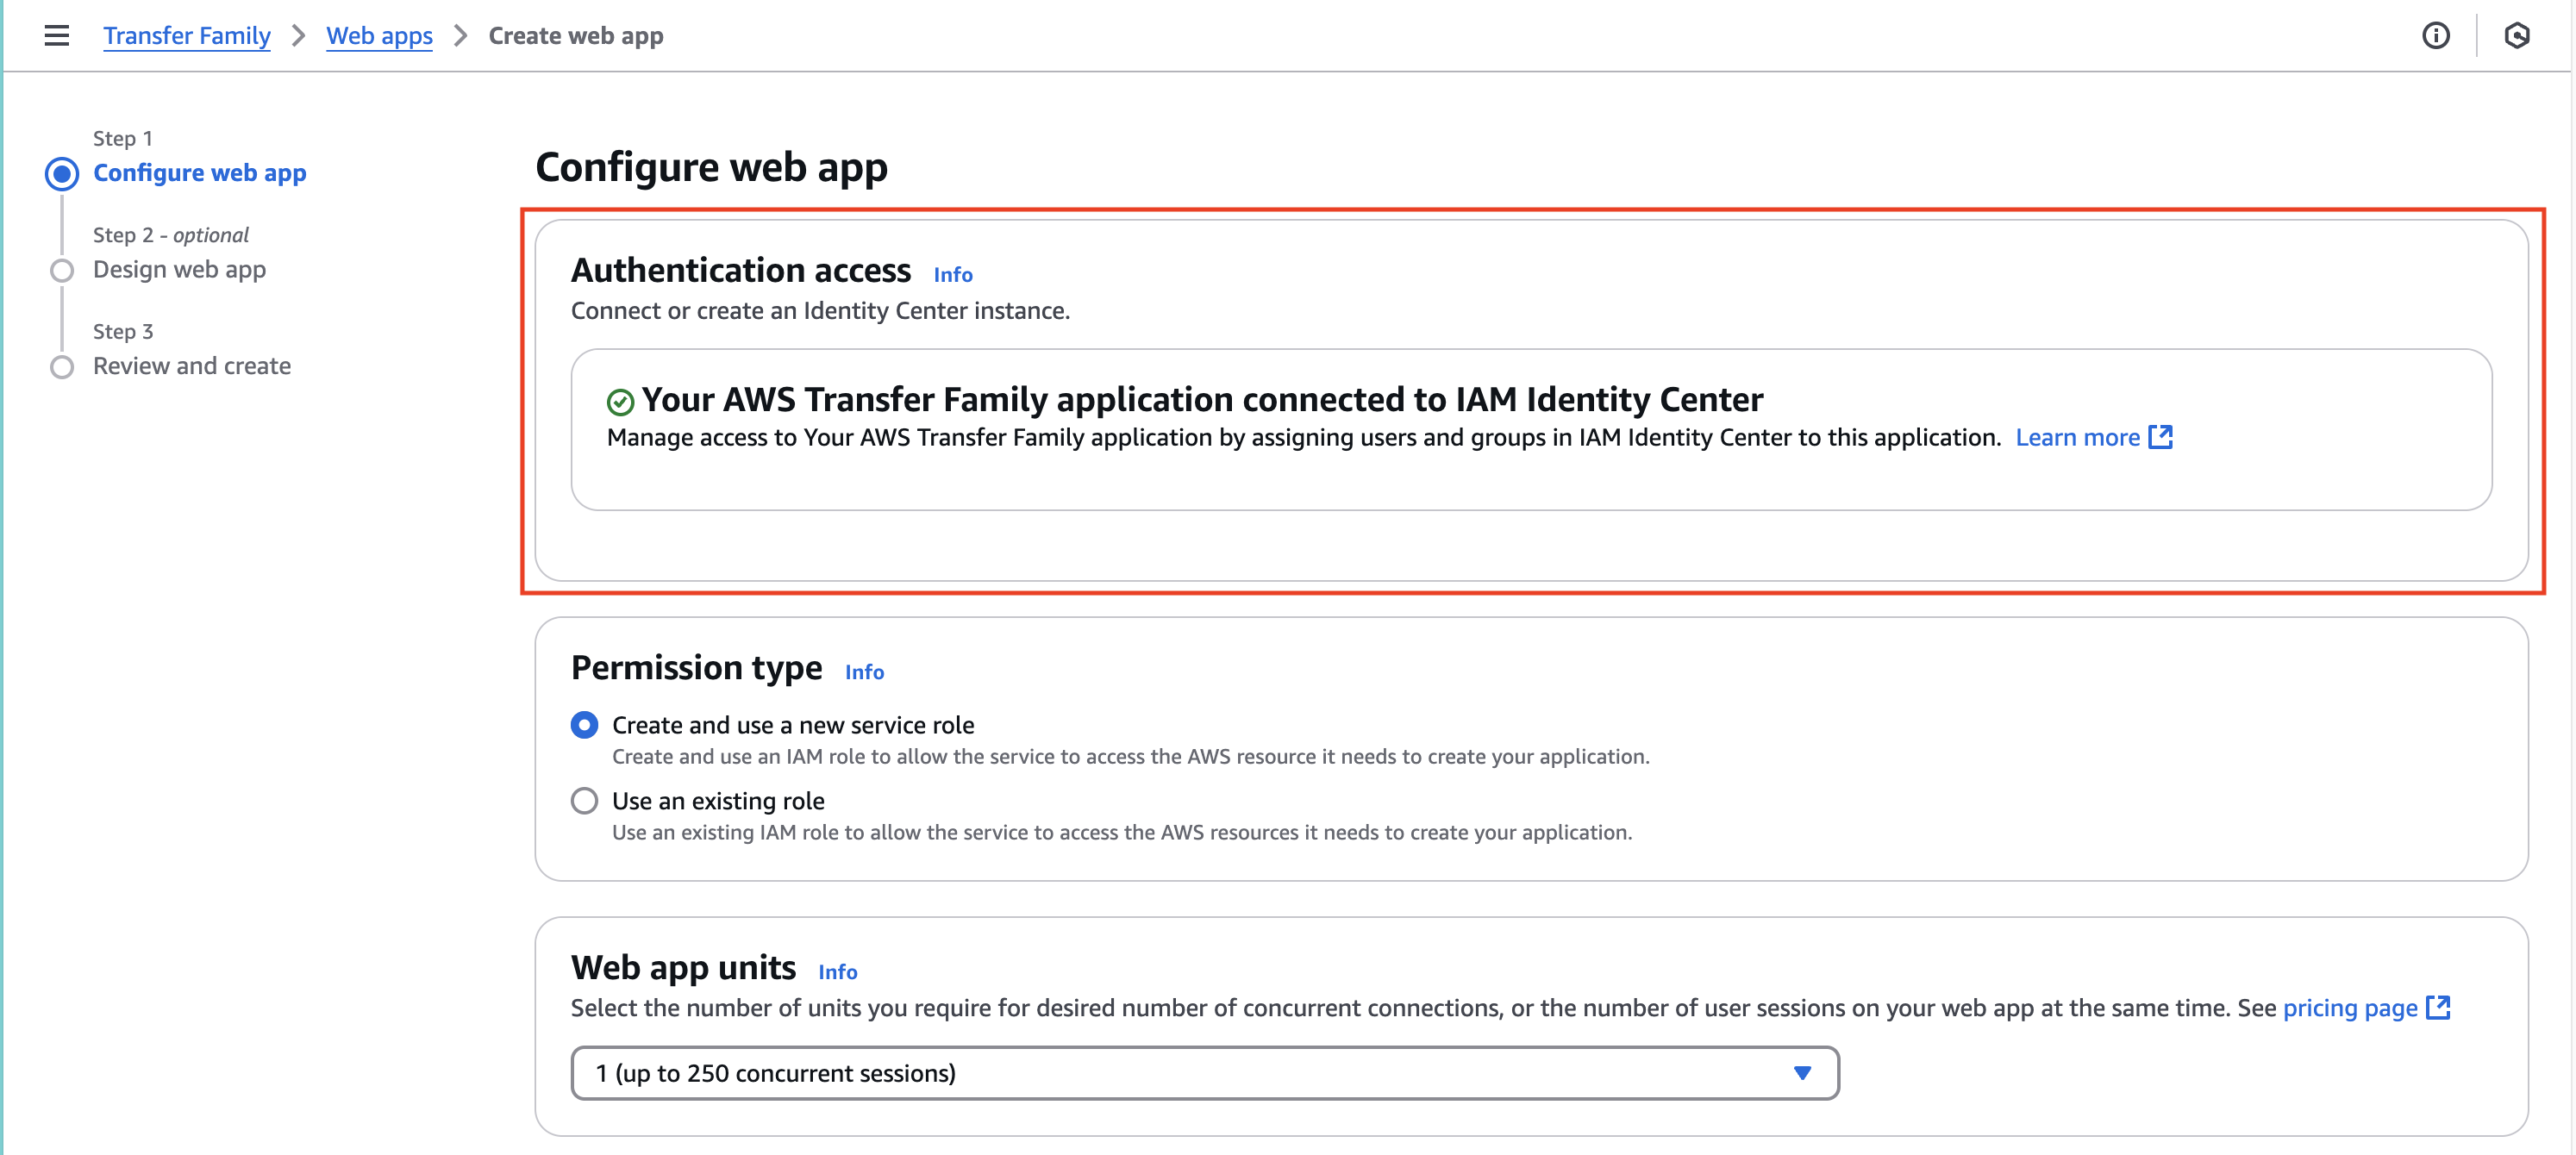Select Create and use a new service role
Viewport: 2576px width, 1155px height.
tap(585, 725)
